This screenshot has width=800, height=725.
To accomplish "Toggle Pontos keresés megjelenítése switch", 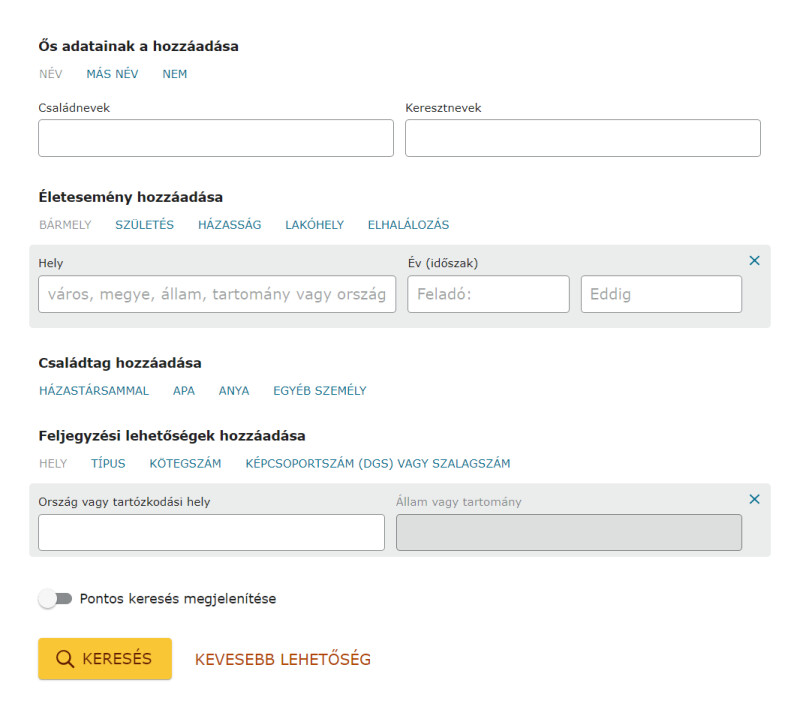I will 56,598.
